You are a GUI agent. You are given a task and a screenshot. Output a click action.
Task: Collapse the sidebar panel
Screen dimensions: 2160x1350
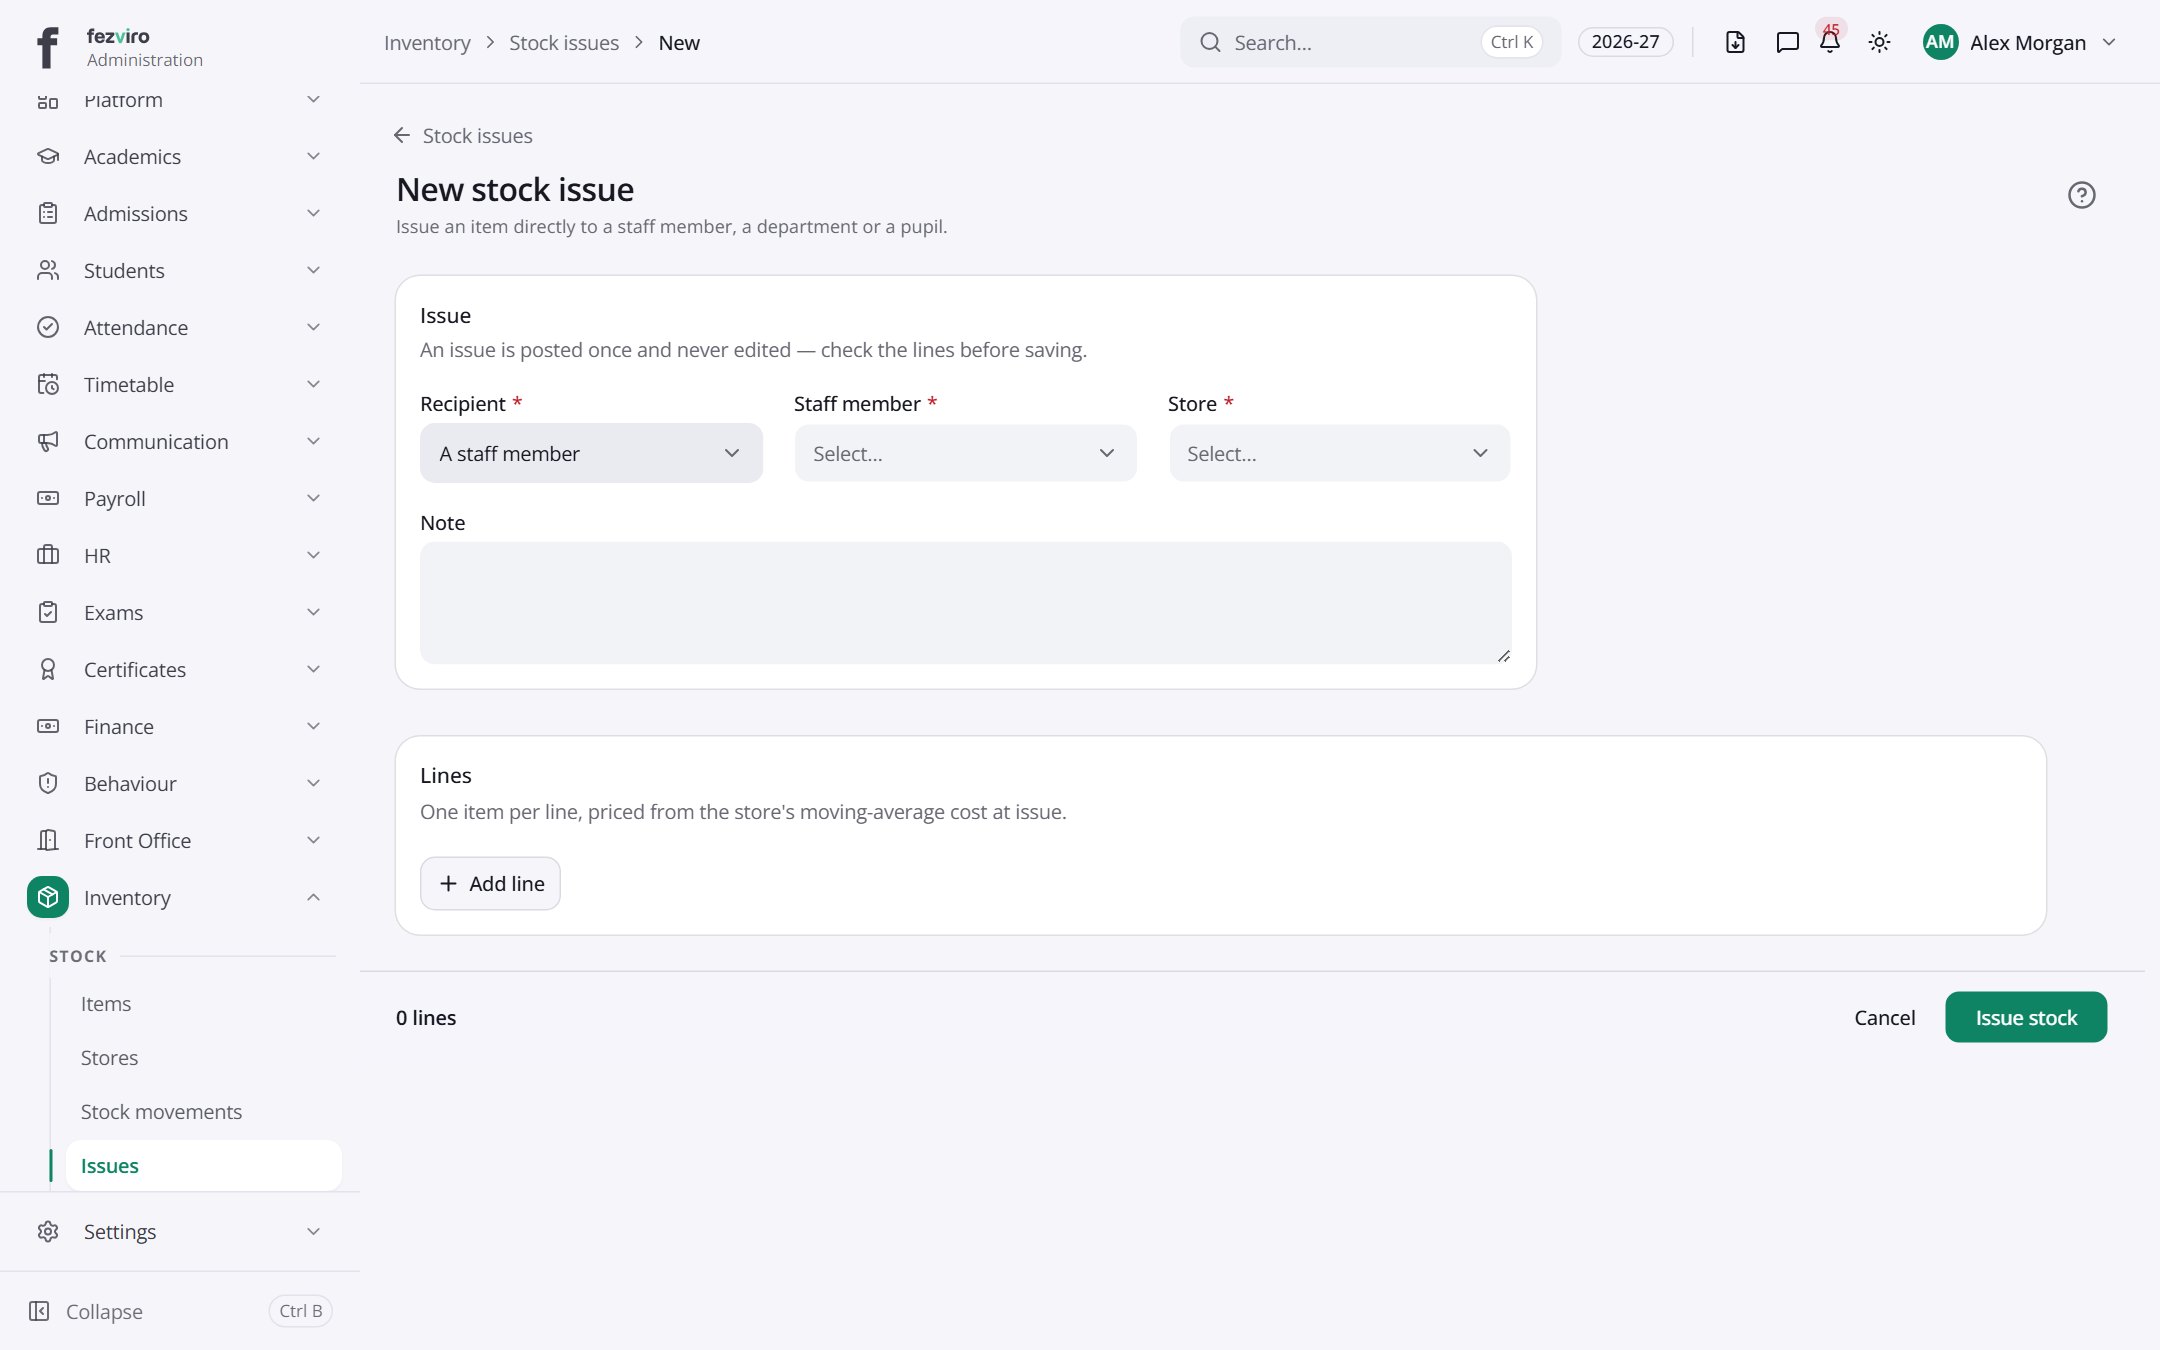click(x=180, y=1311)
